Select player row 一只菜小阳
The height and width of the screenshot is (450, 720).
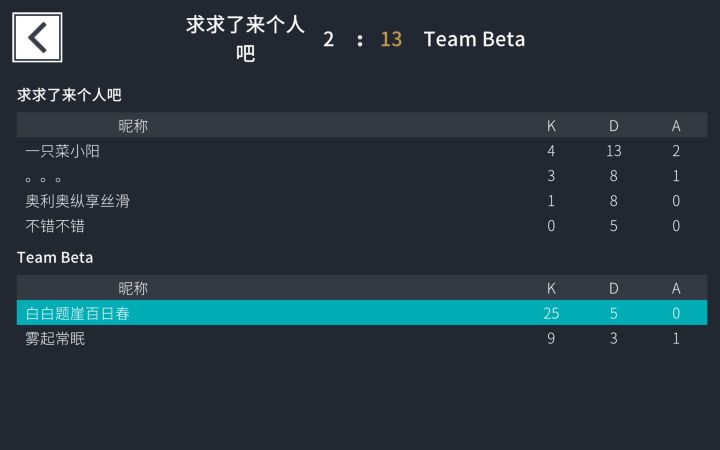pyautogui.click(x=361, y=151)
